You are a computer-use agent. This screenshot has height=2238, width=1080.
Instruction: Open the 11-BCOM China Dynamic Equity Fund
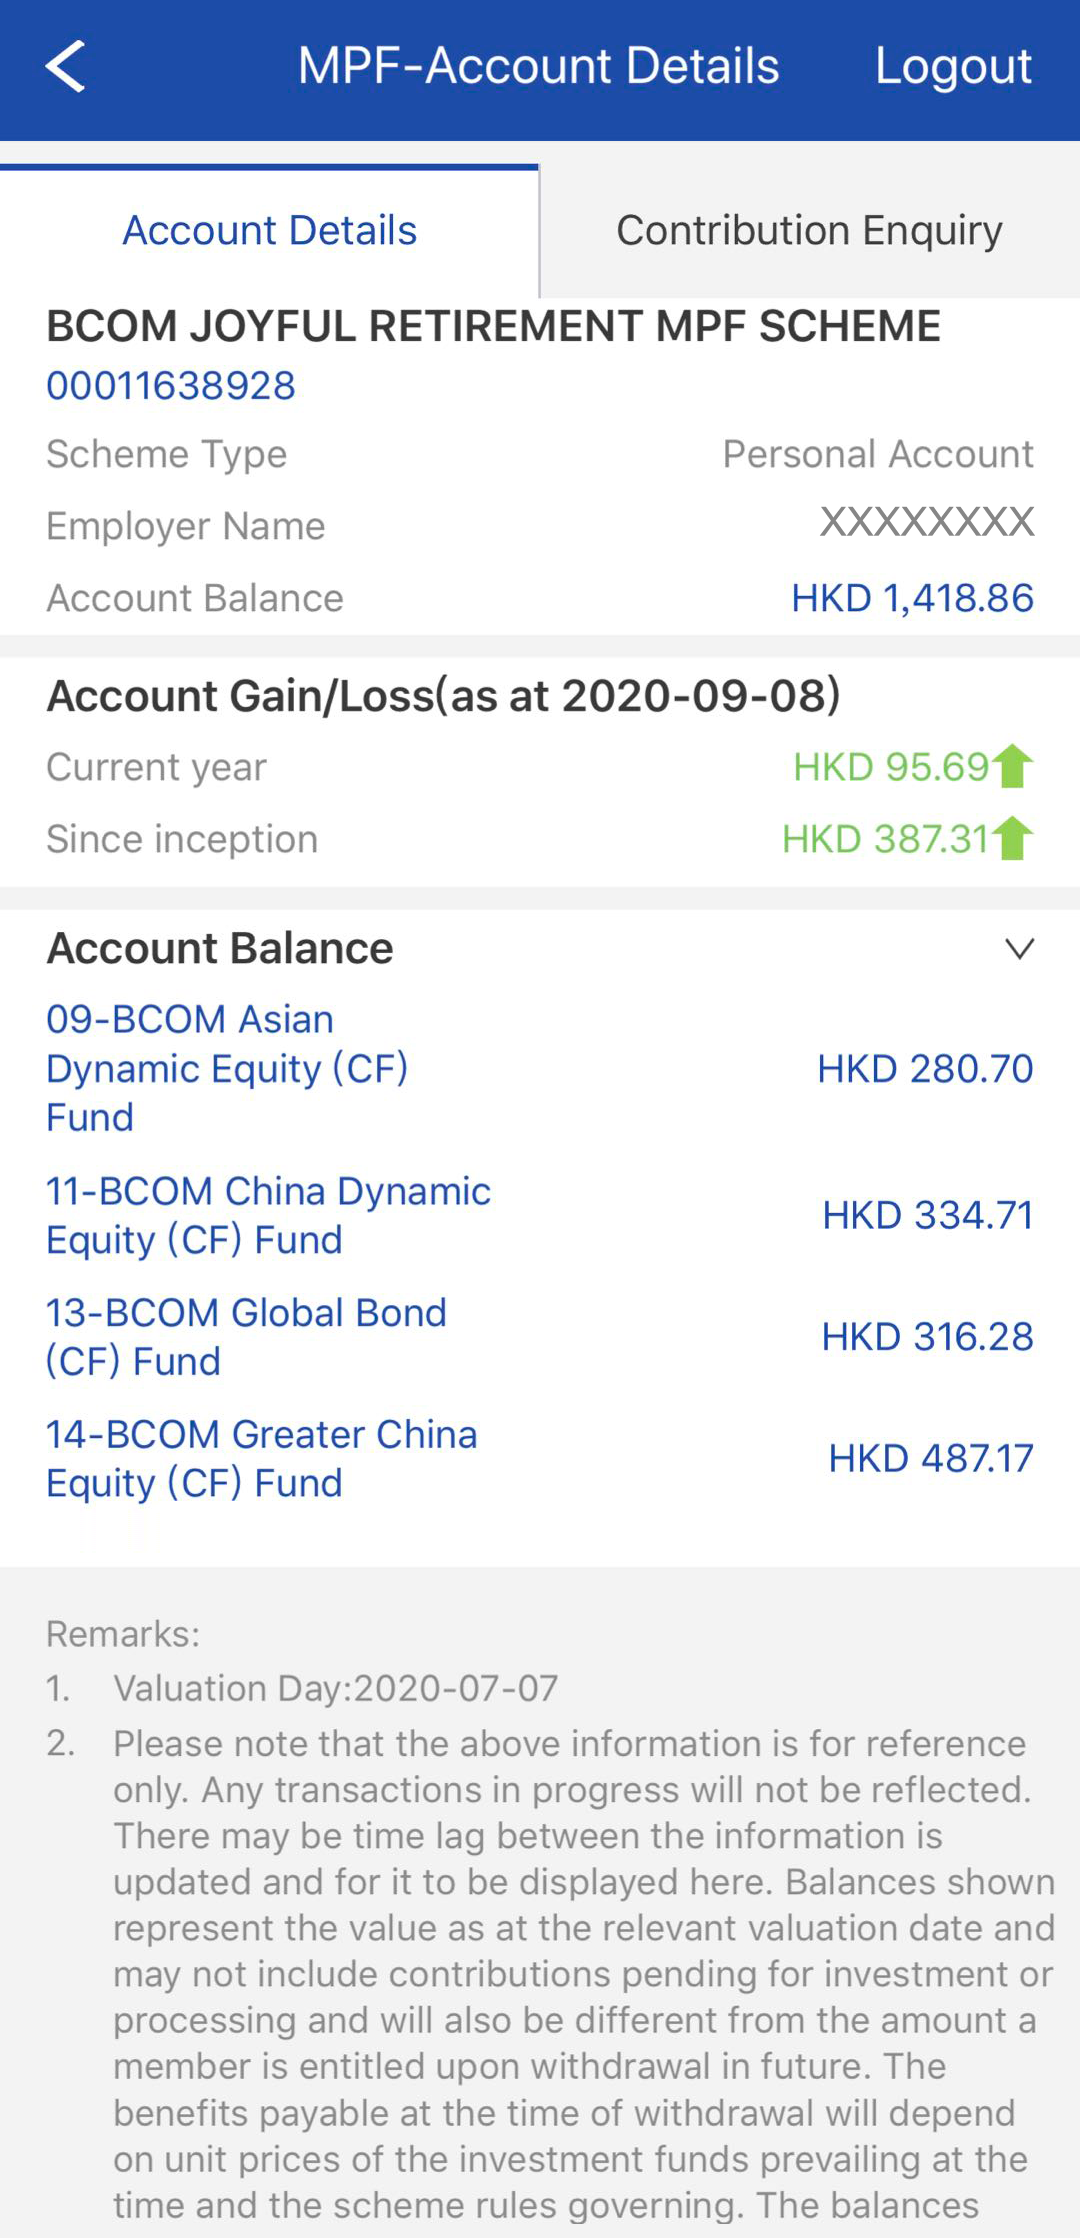[268, 1215]
